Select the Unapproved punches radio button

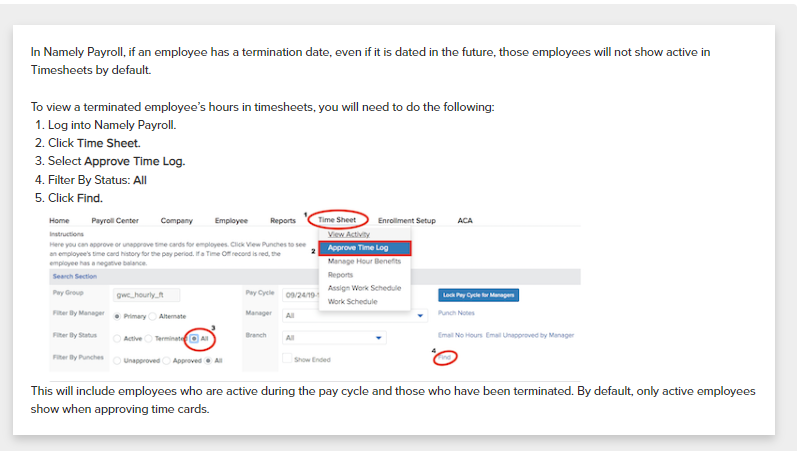(117, 360)
